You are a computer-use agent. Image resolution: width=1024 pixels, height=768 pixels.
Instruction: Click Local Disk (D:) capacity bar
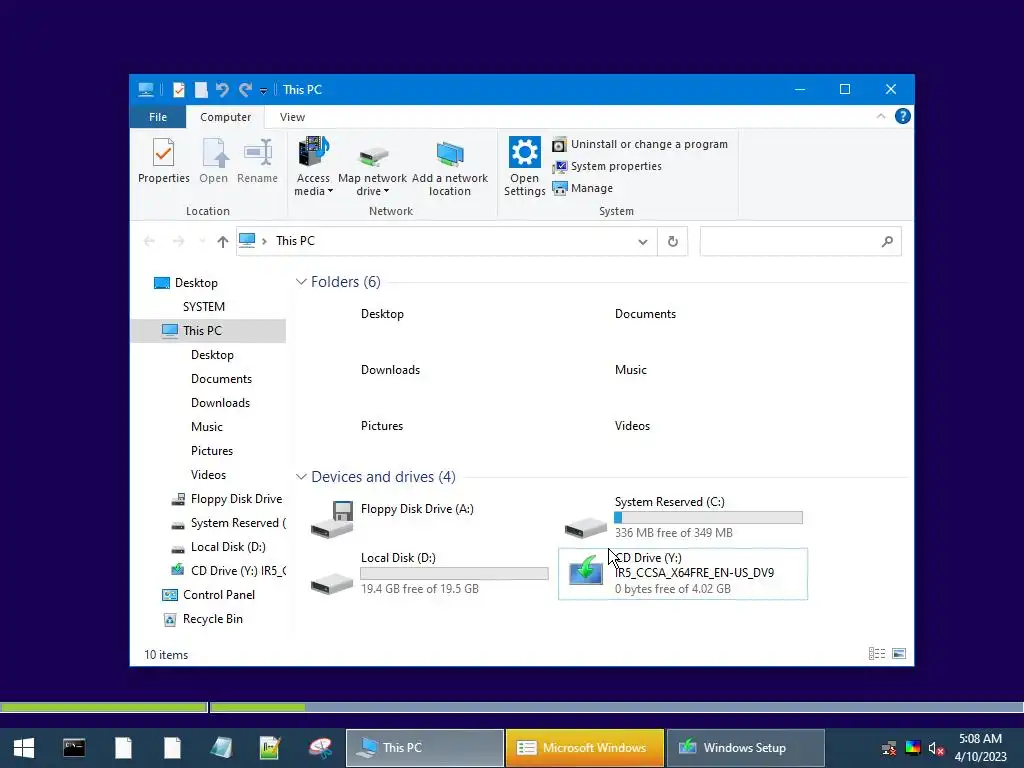pos(455,573)
